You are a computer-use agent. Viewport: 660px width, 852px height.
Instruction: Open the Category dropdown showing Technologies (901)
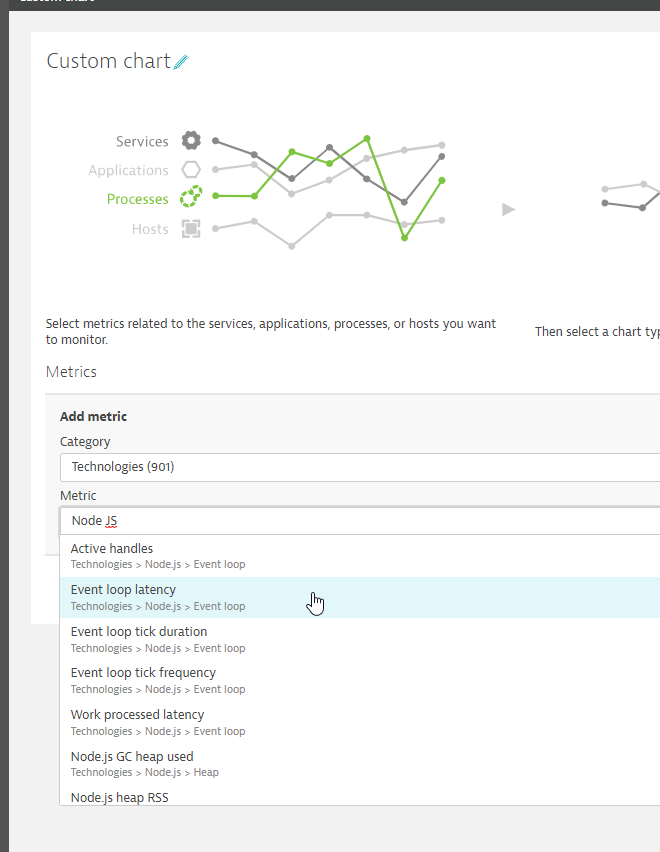coord(360,467)
